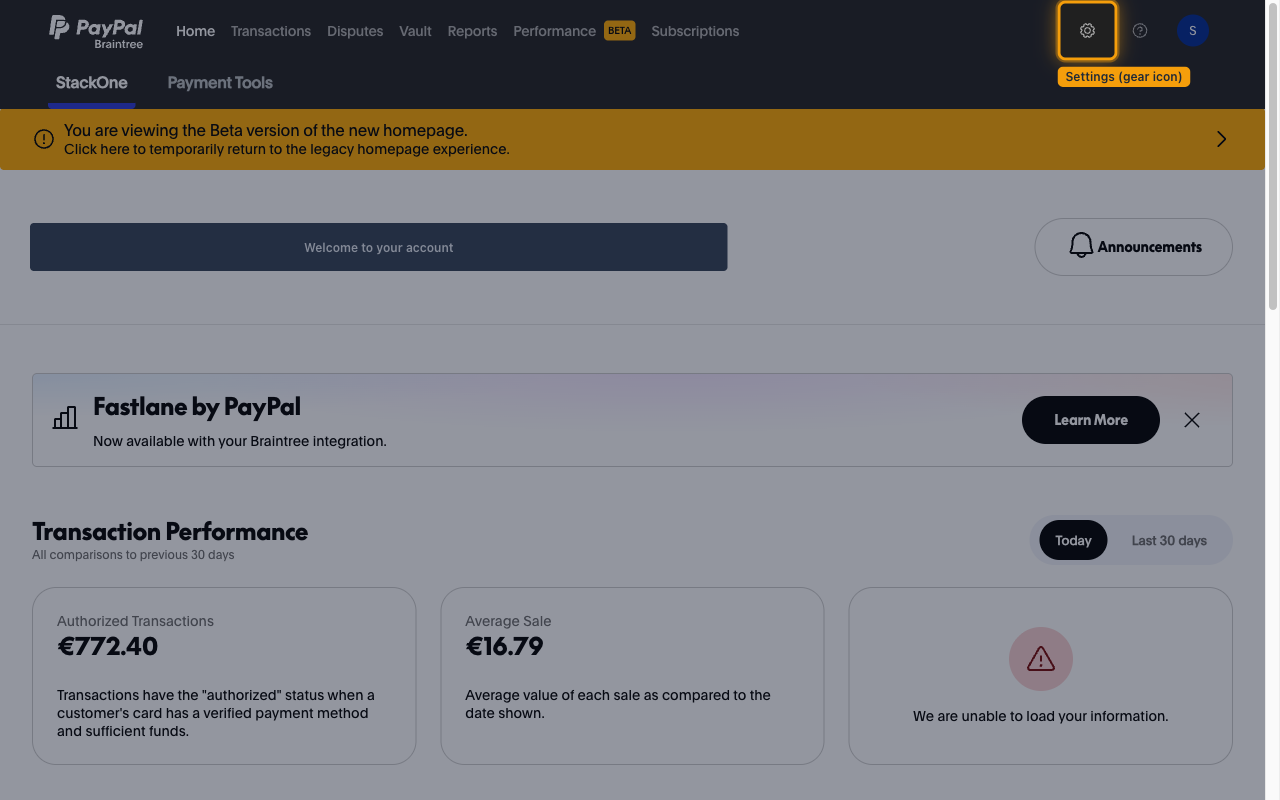This screenshot has height=800, width=1280.
Task: Select the Today time range toggle
Action: (x=1073, y=541)
